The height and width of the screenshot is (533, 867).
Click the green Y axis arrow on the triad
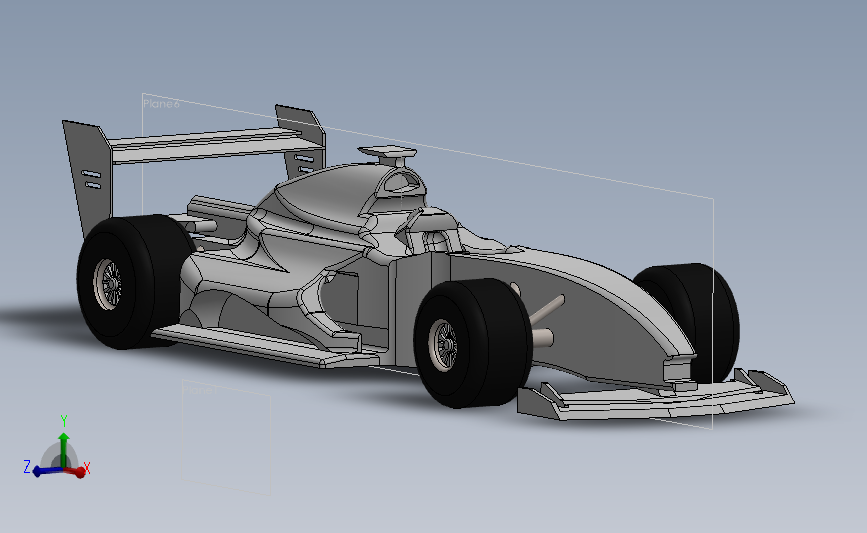[x=64, y=449]
